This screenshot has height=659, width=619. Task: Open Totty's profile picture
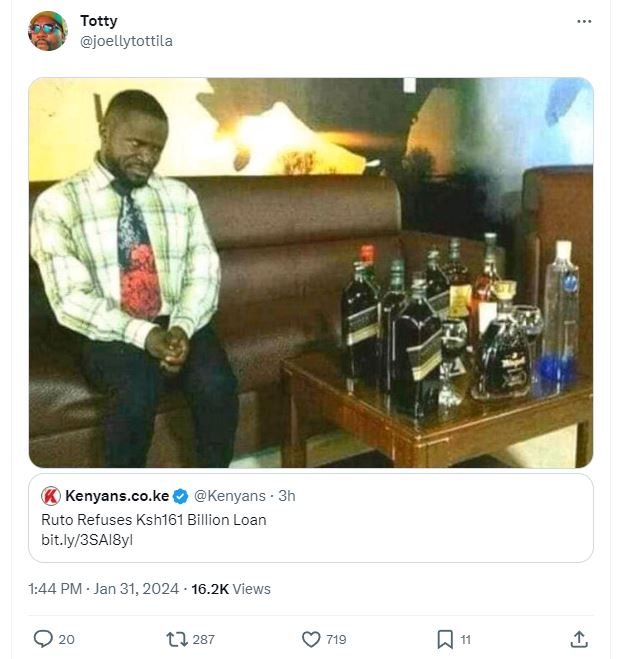click(x=47, y=31)
